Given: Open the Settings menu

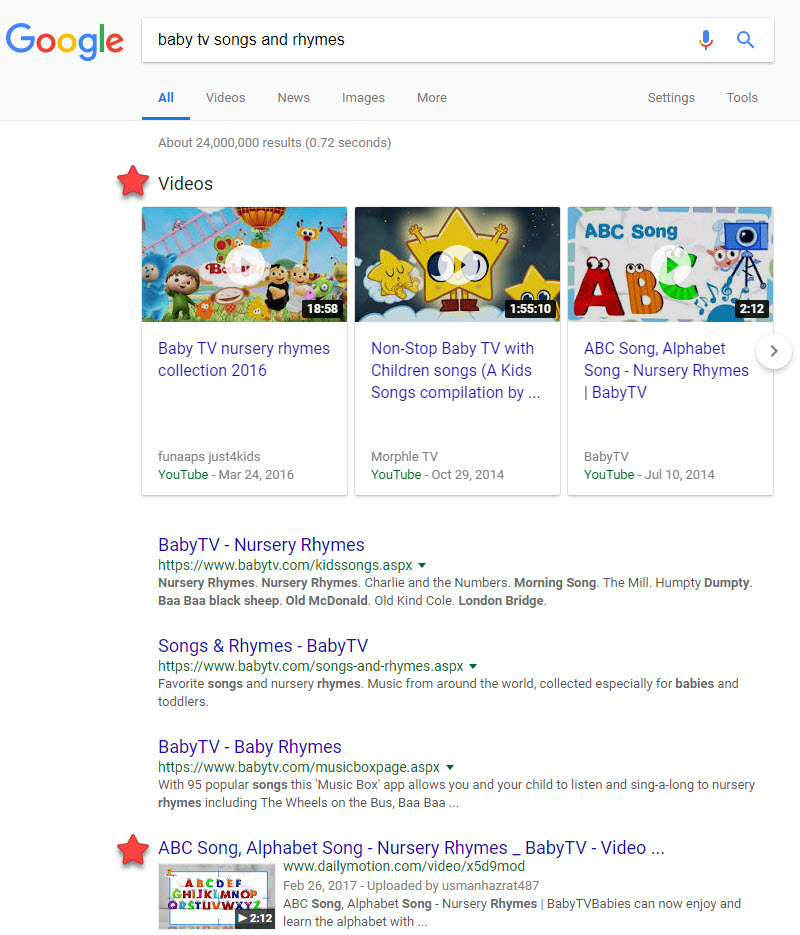Looking at the screenshot, I should click(x=671, y=98).
